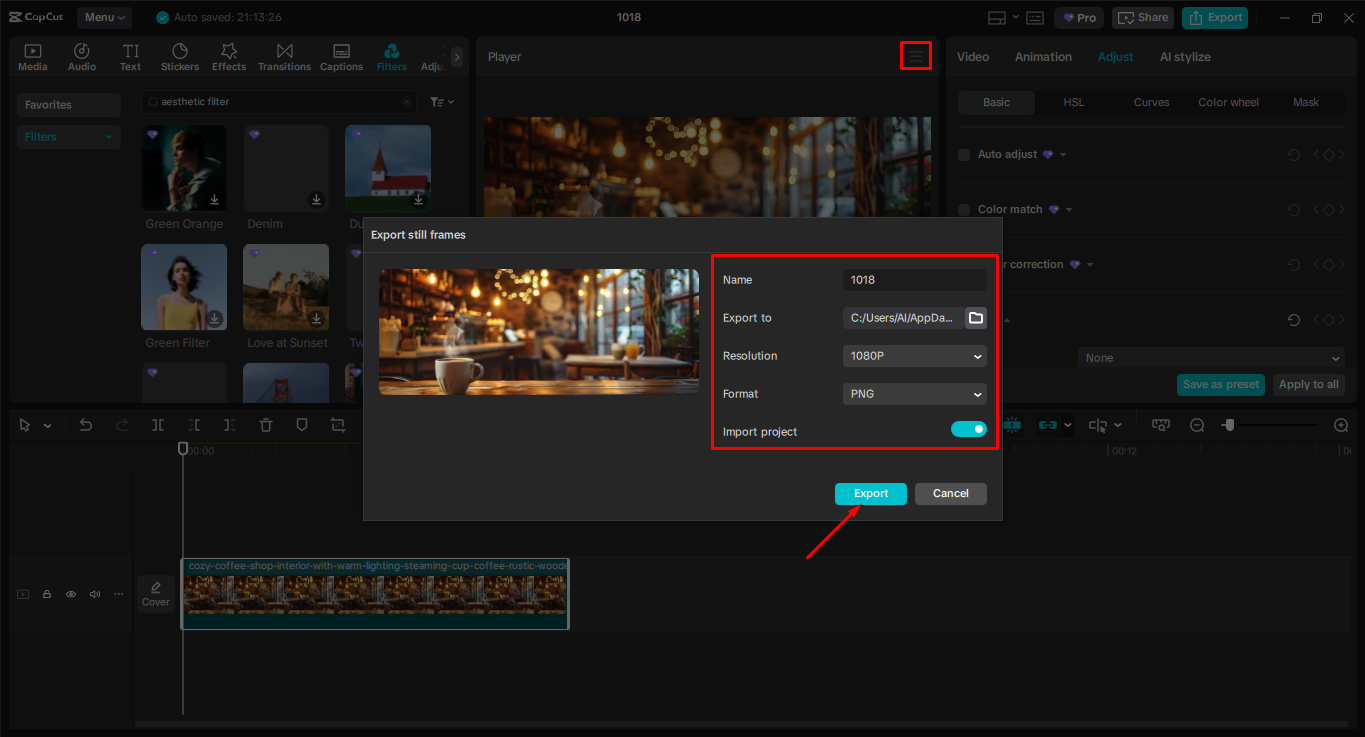This screenshot has width=1365, height=737.
Task: Select the Stickers tool
Action: click(180, 56)
